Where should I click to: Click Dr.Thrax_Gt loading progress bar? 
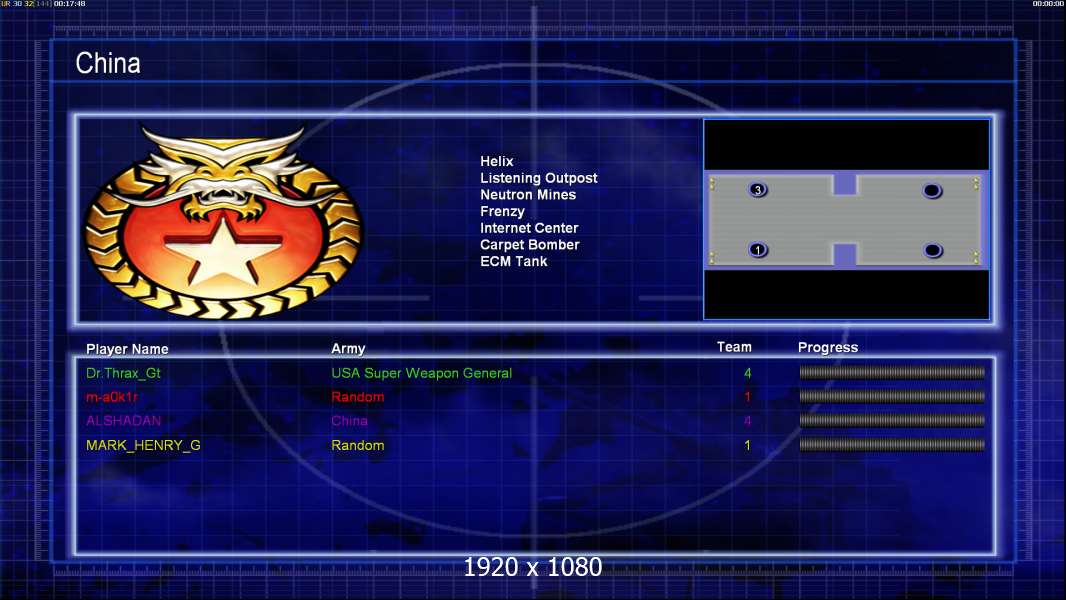click(x=892, y=372)
